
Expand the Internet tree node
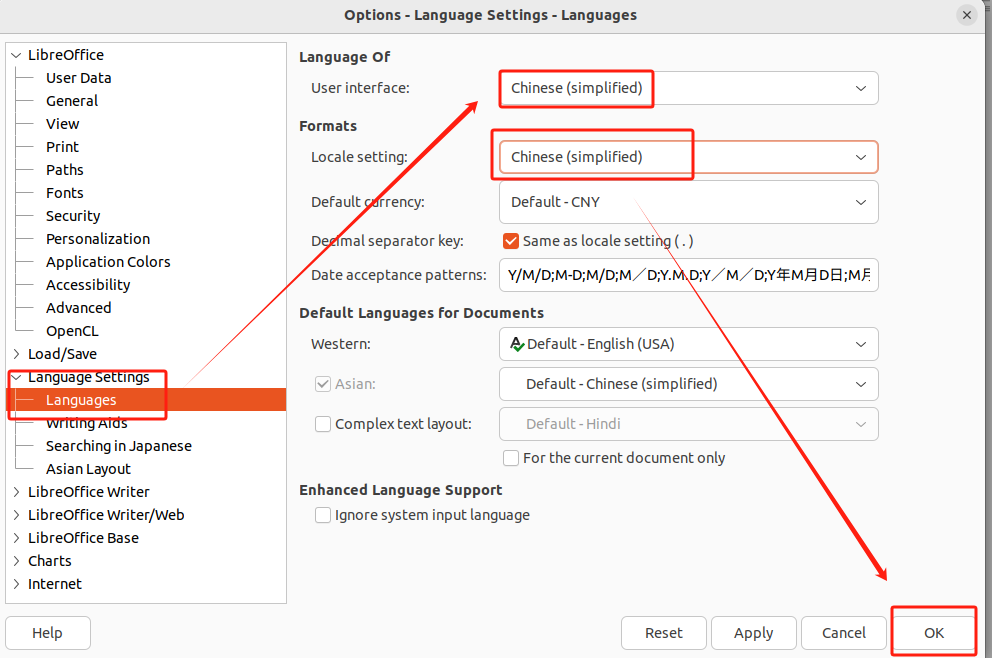click(x=16, y=584)
